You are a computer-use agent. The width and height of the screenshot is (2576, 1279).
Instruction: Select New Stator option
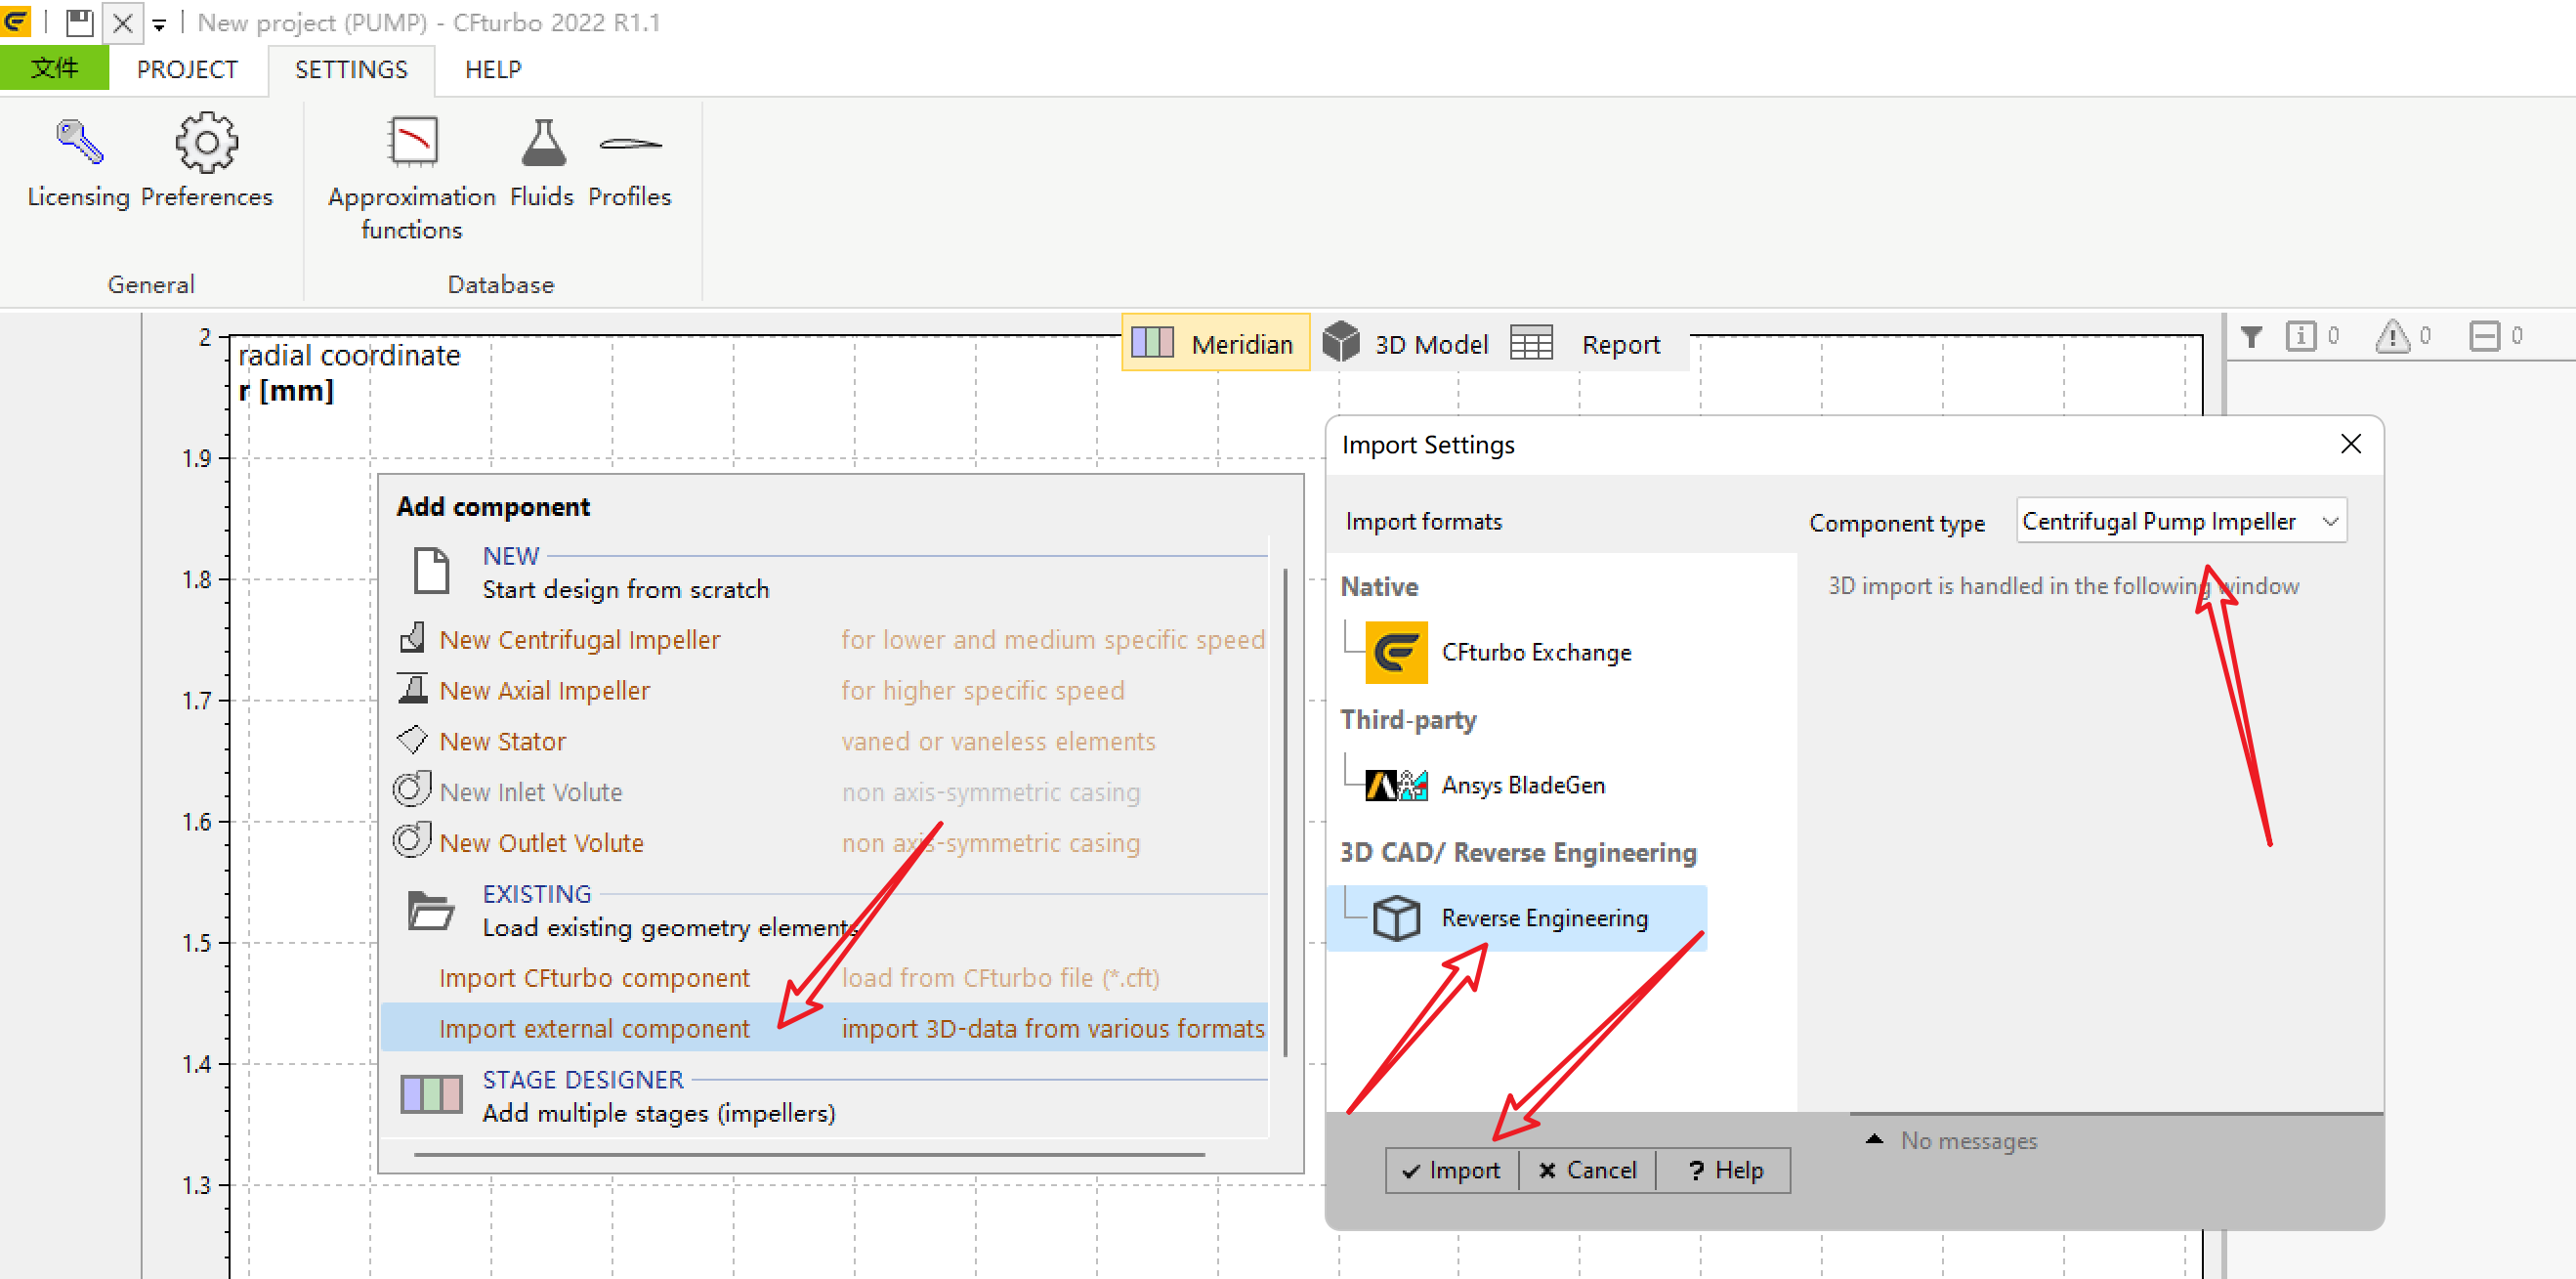pos(502,741)
